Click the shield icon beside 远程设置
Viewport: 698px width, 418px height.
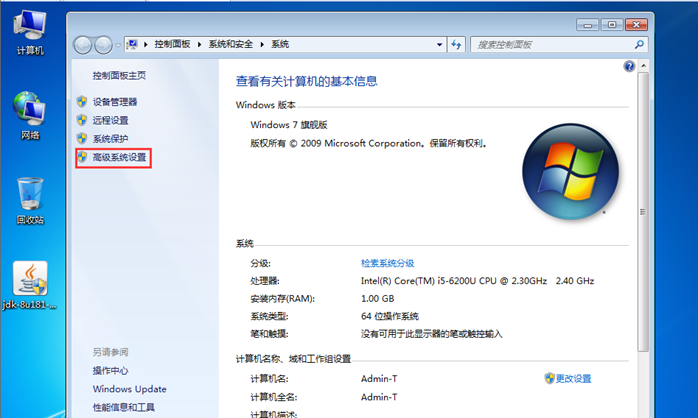(x=81, y=120)
